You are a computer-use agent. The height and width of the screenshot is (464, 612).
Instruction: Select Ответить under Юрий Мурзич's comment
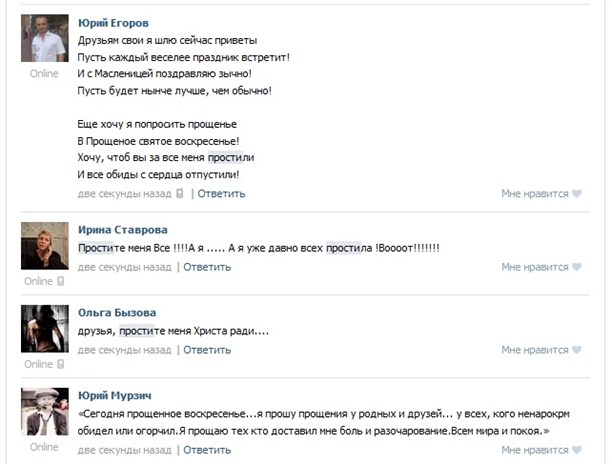[x=207, y=450]
